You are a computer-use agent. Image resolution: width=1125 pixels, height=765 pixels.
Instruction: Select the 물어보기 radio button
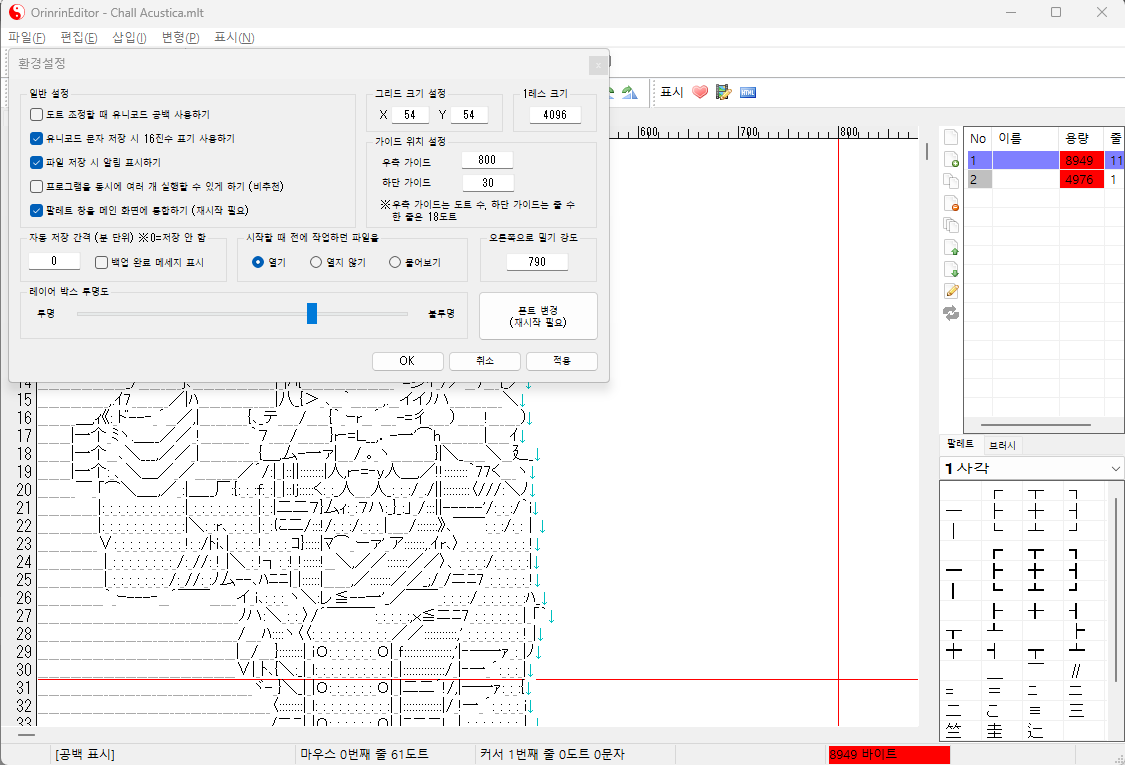click(x=396, y=262)
